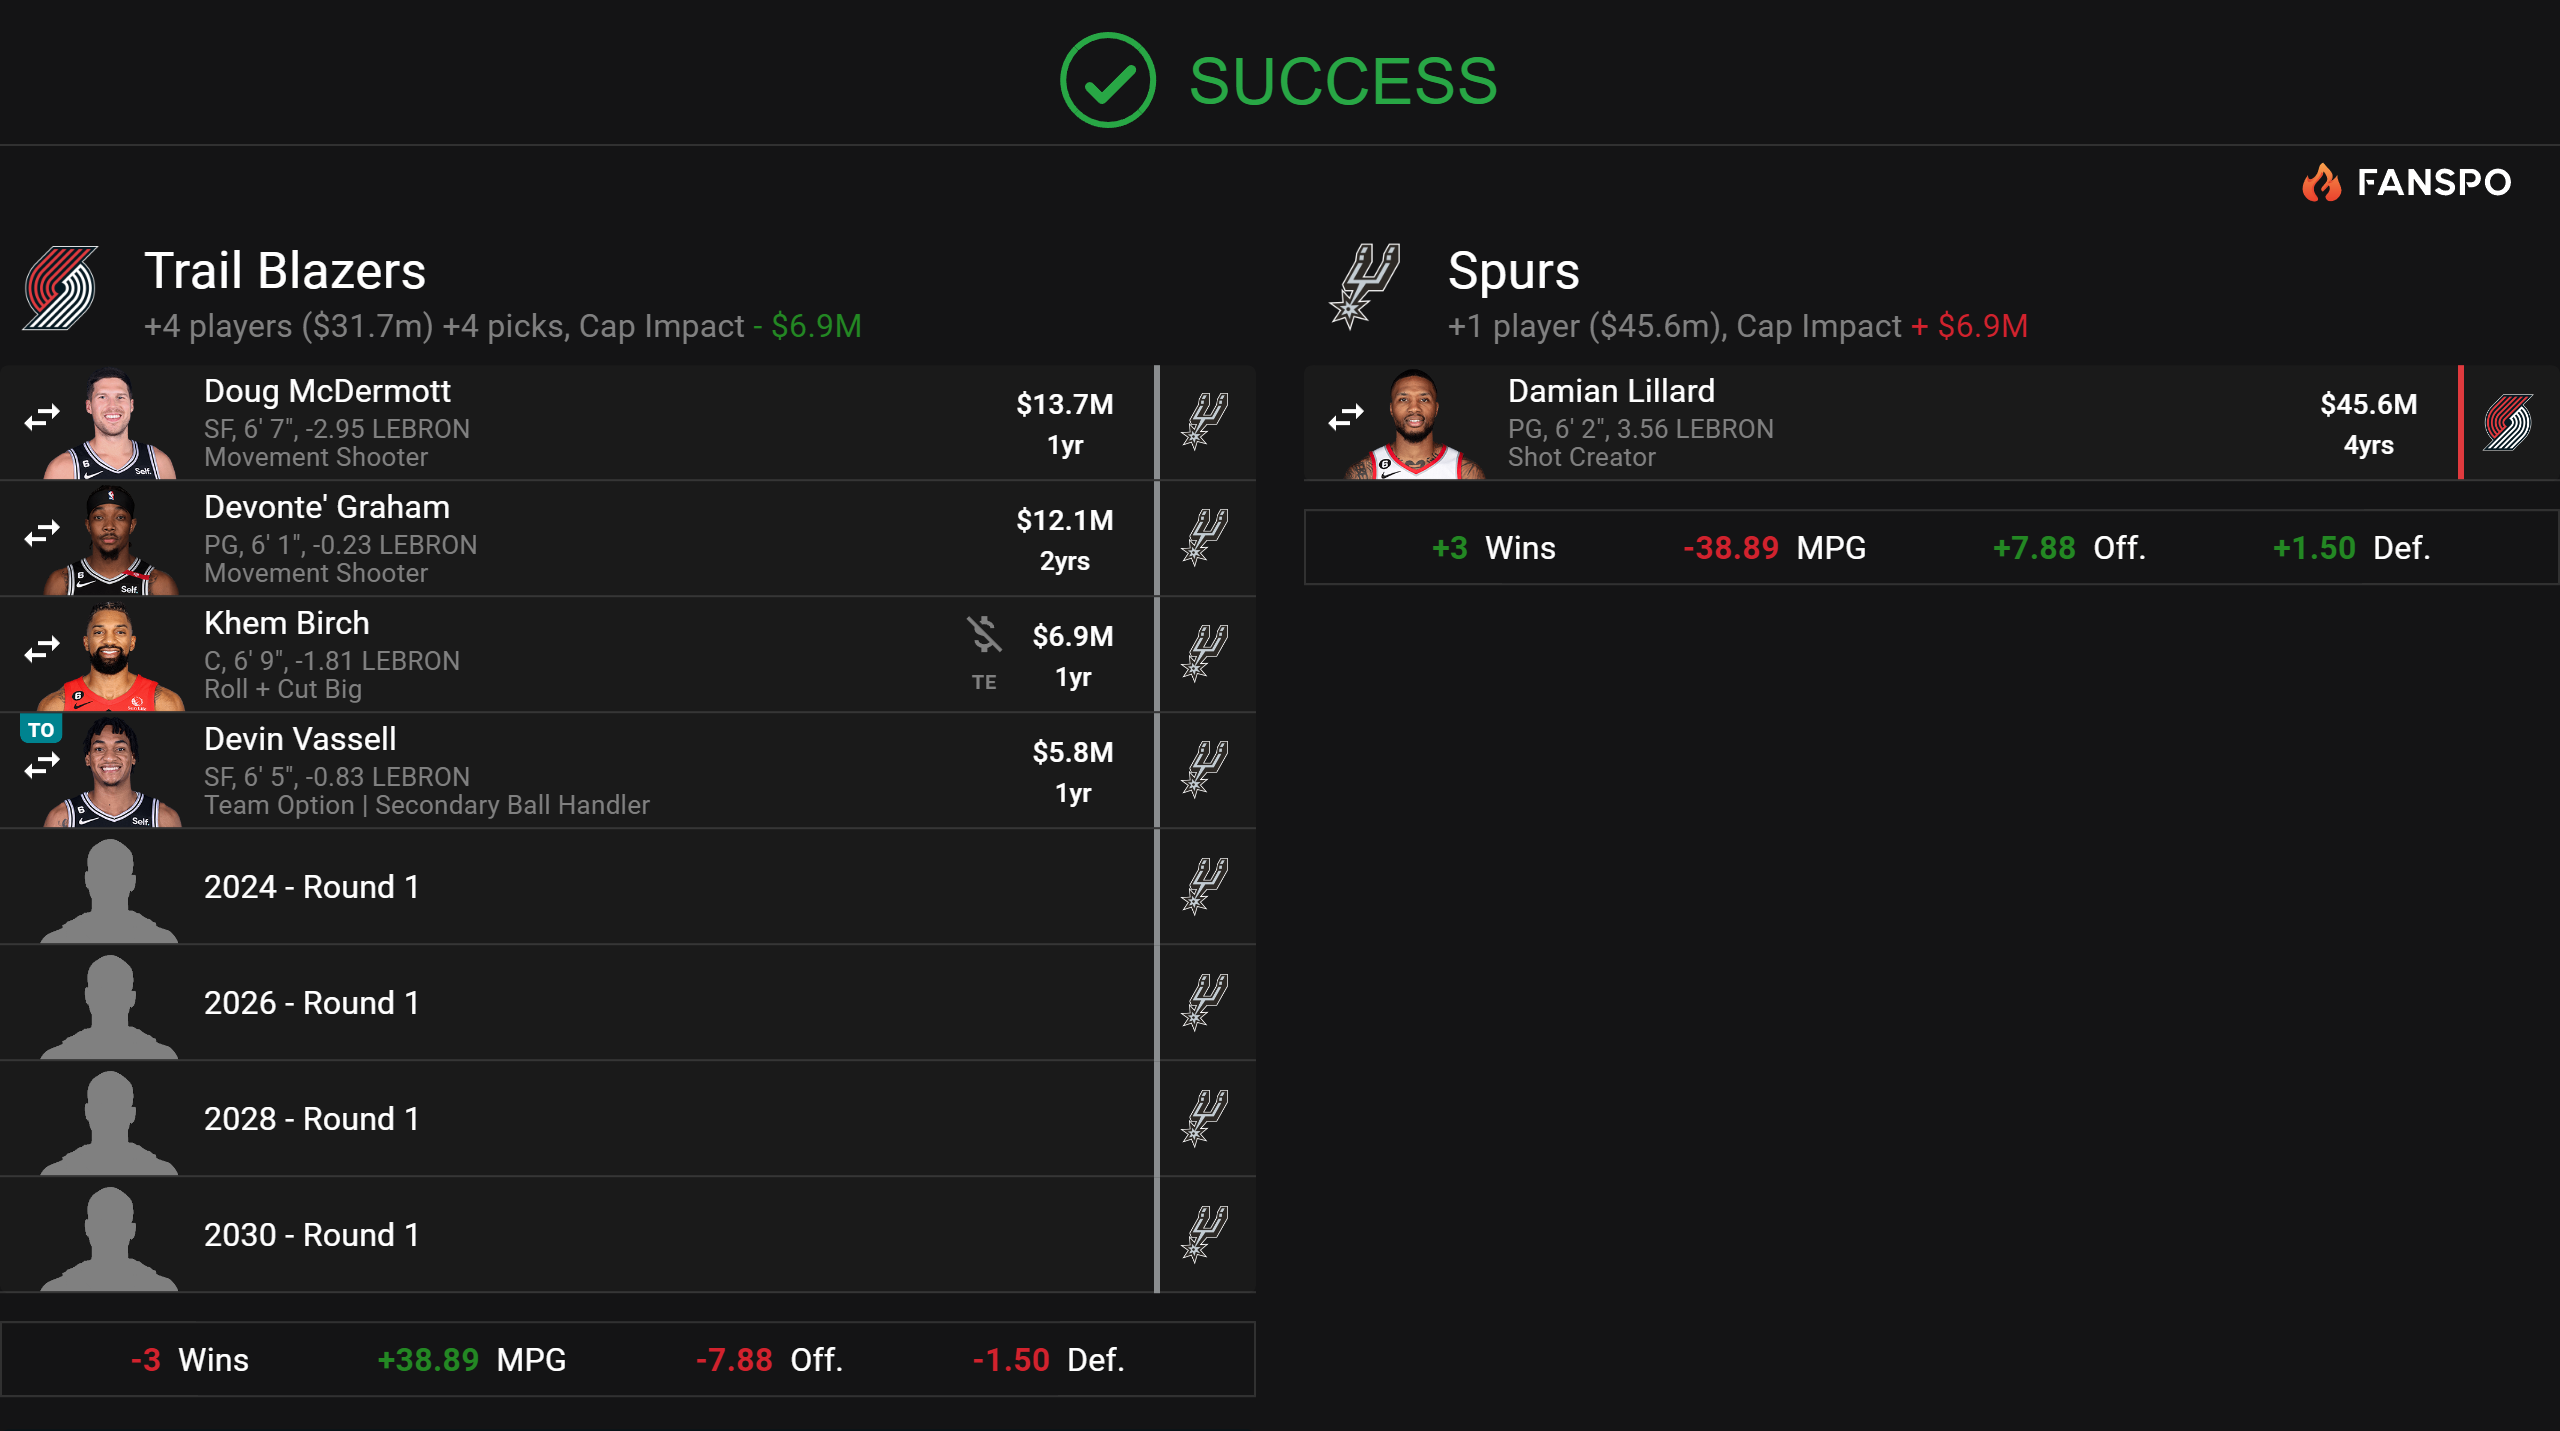Click swap arrows icon beside Khem Birch
The width and height of the screenshot is (2560, 1431).
click(42, 649)
